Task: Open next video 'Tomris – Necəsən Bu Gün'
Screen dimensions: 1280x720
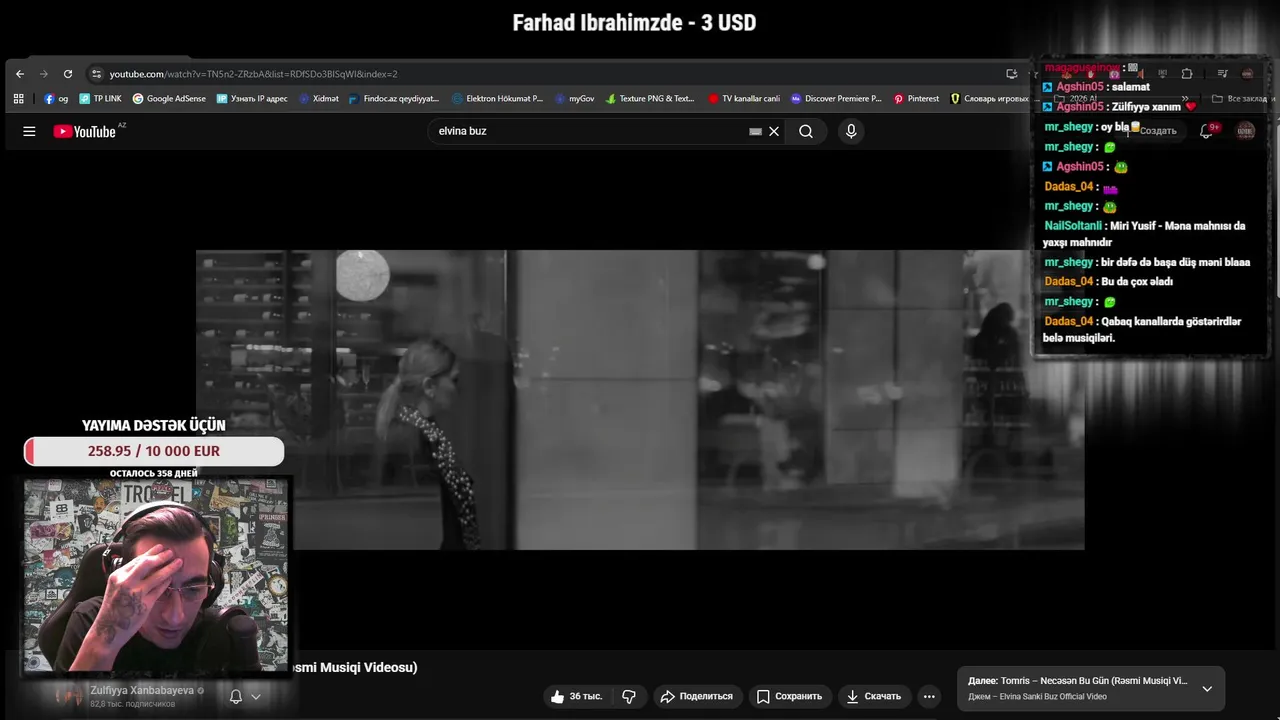Action: tap(1078, 680)
